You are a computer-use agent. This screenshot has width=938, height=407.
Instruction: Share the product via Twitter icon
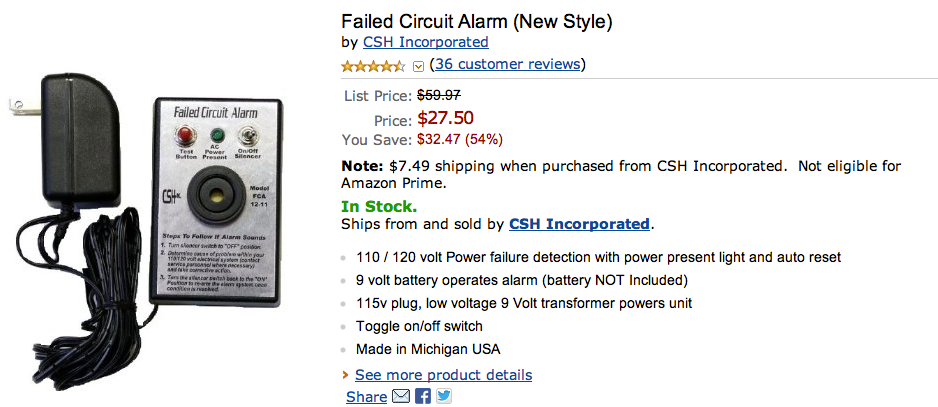[x=443, y=396]
